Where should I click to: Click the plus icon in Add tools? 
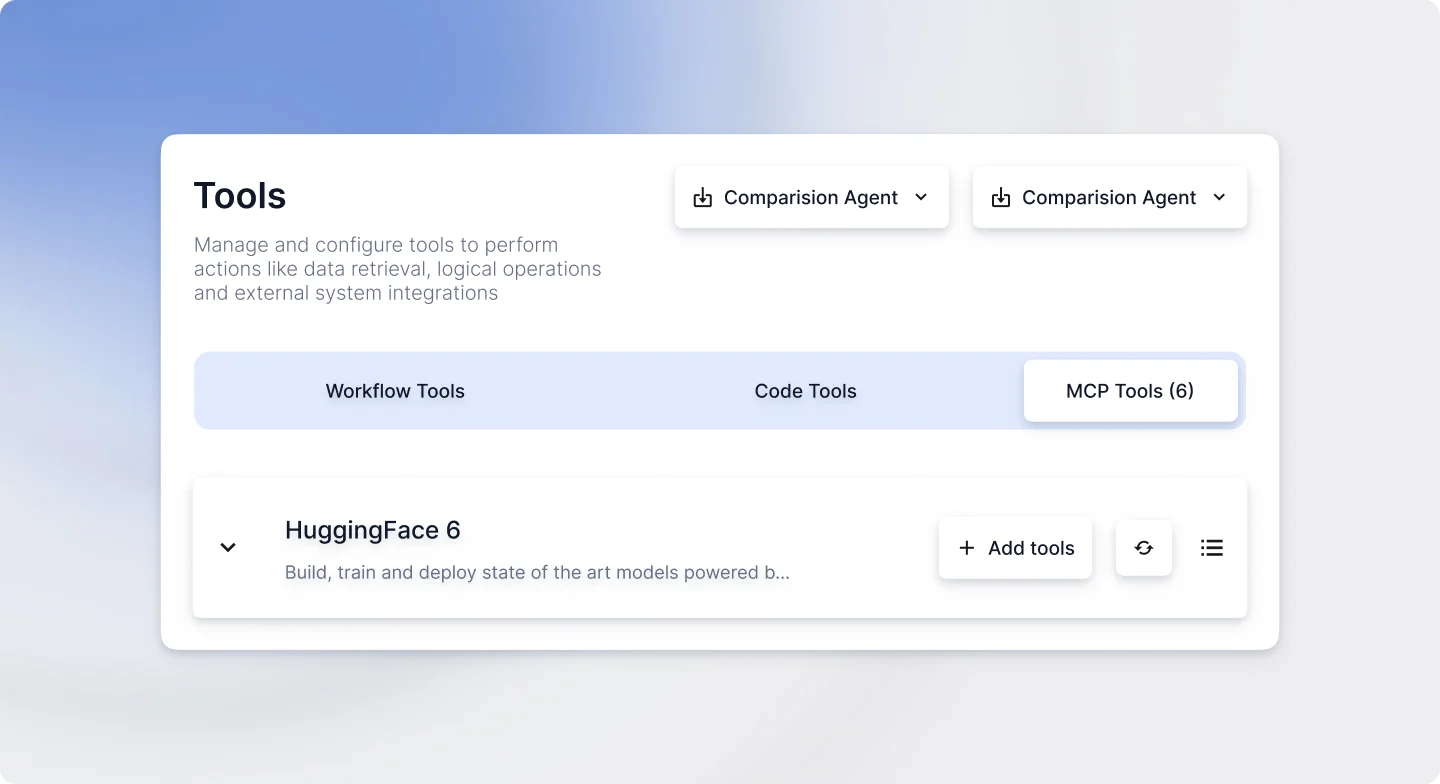[966, 548]
